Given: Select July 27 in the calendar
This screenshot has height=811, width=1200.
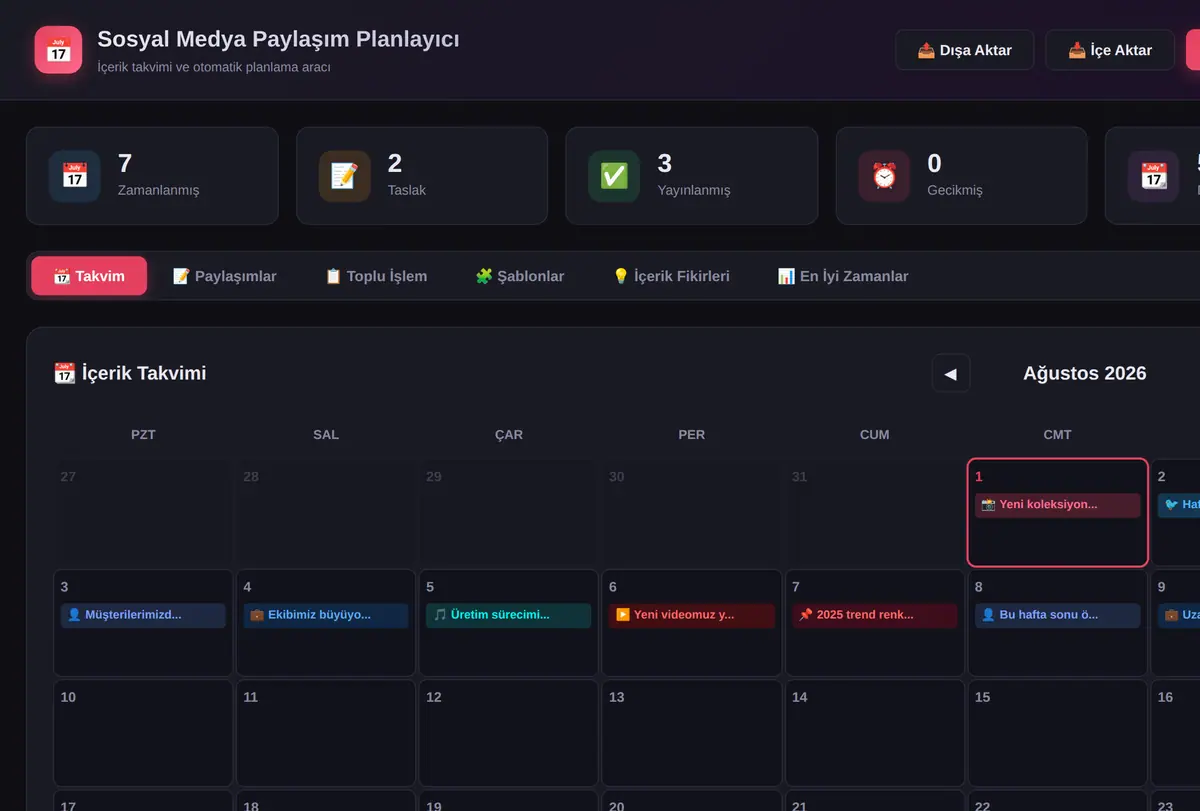Looking at the screenshot, I should 143,513.
